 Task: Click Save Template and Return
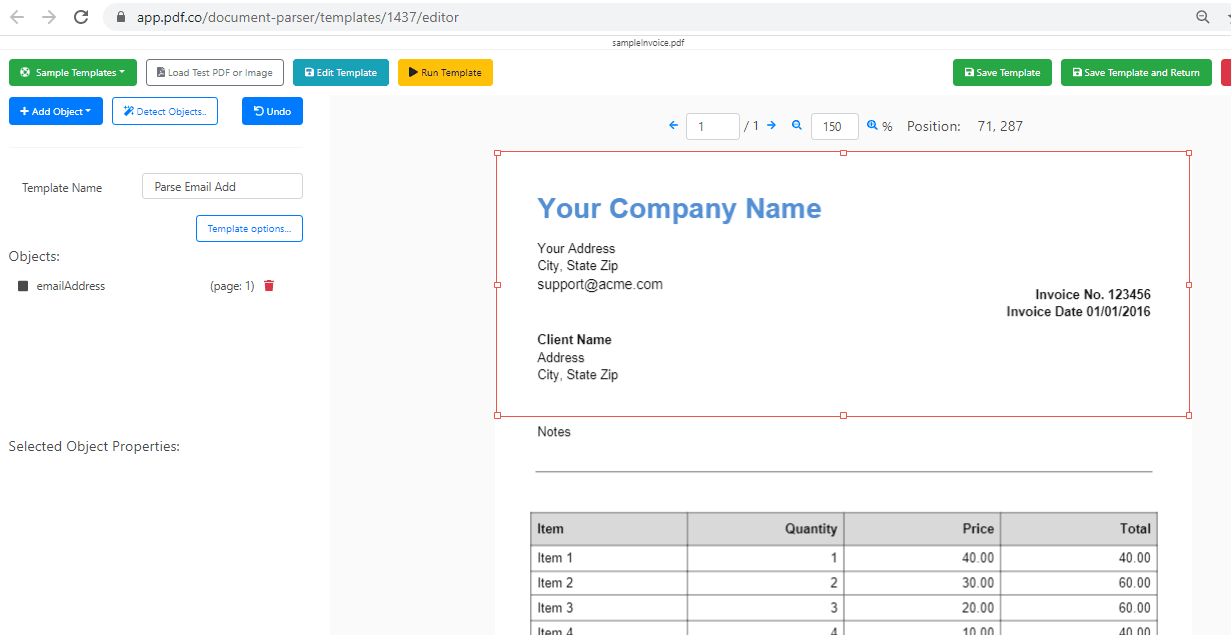[x=1136, y=72]
